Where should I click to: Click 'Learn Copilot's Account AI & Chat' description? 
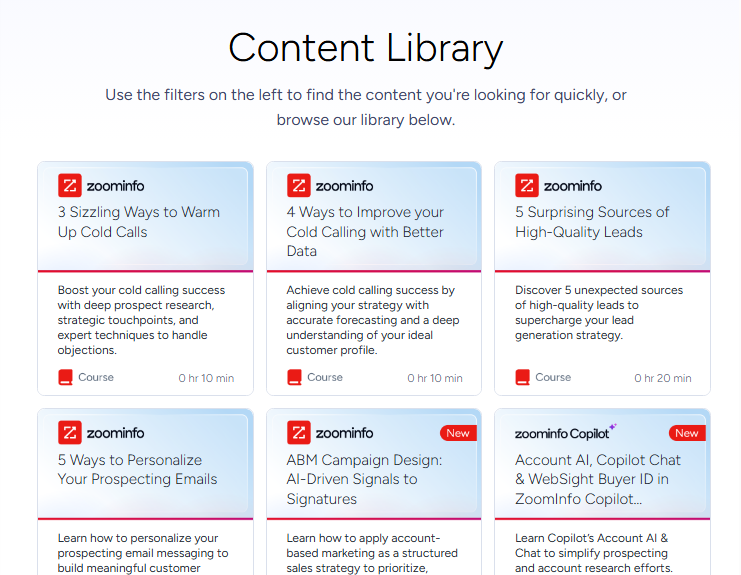(x=594, y=553)
